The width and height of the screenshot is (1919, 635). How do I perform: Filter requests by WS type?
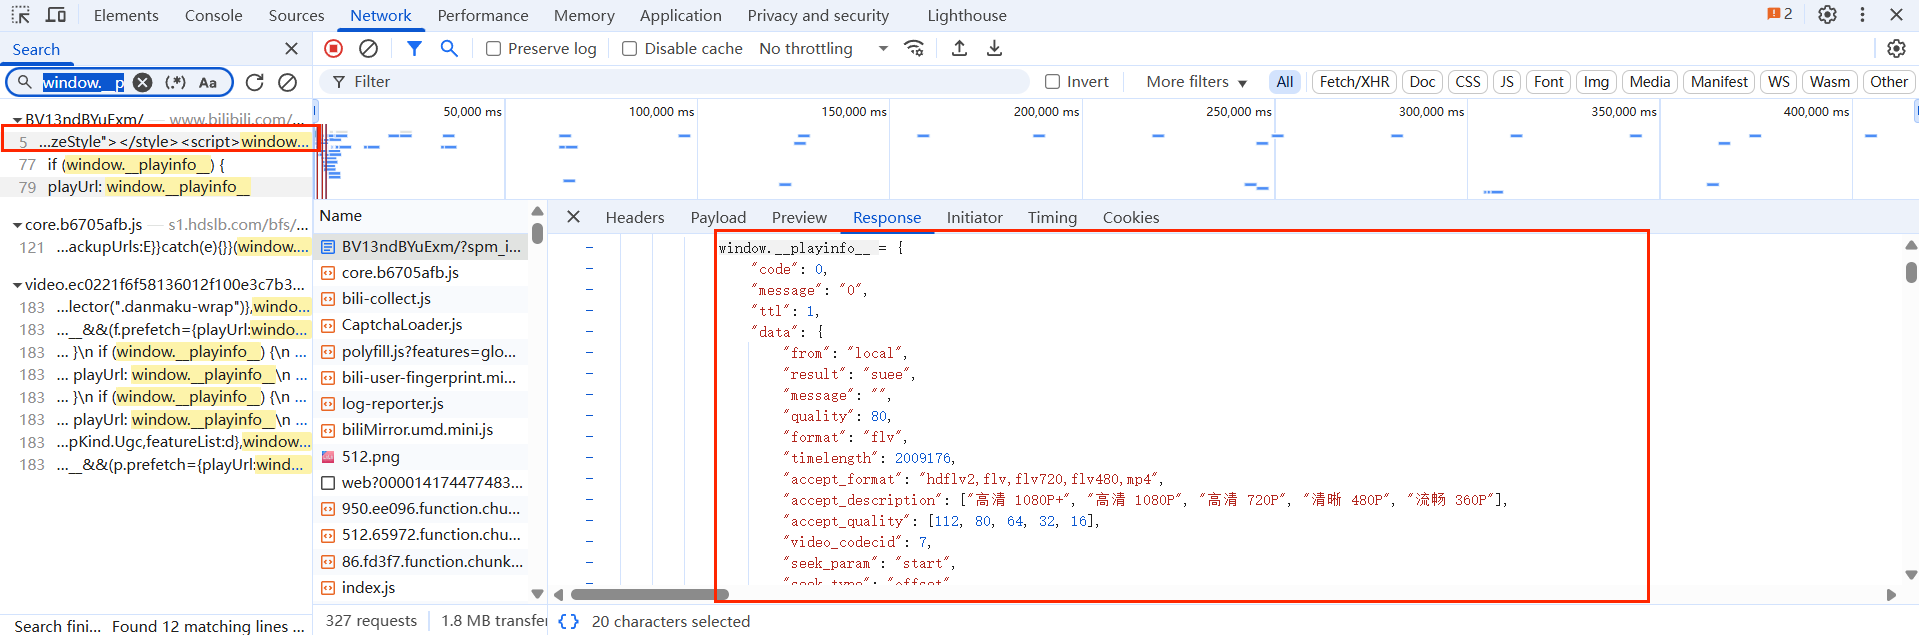coord(1778,82)
